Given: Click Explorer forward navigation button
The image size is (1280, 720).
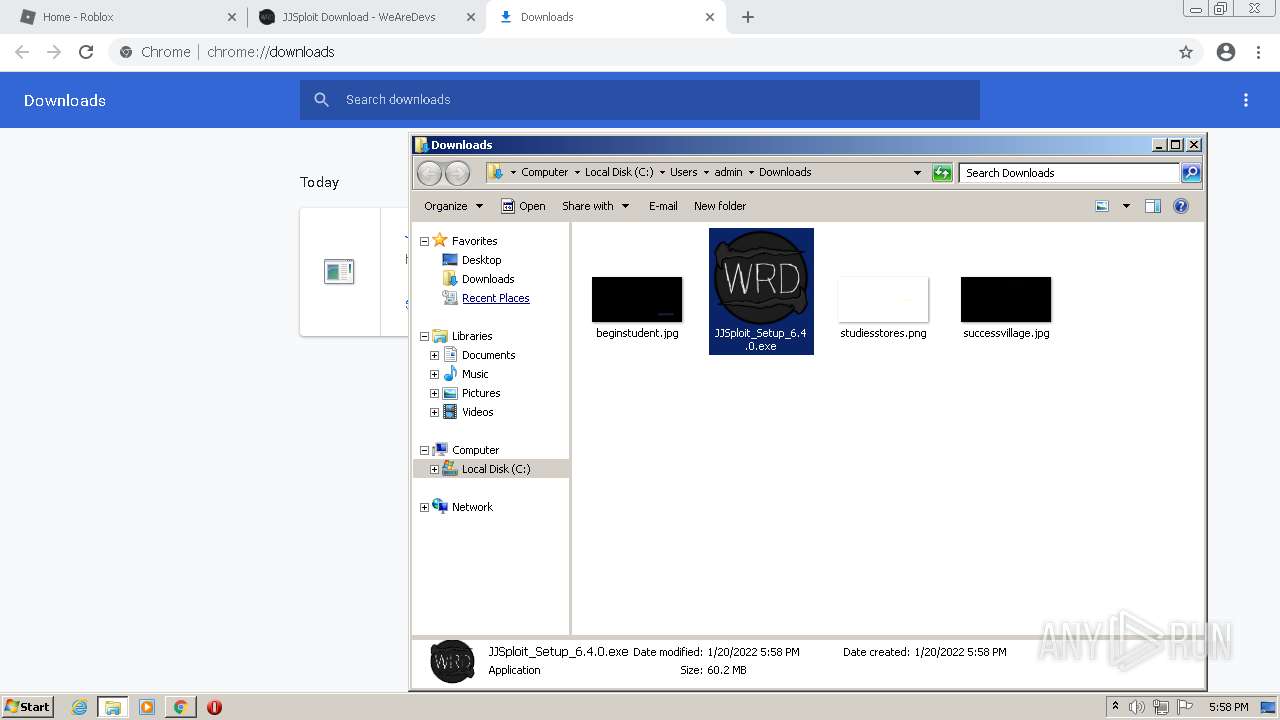Looking at the screenshot, I should tap(457, 173).
